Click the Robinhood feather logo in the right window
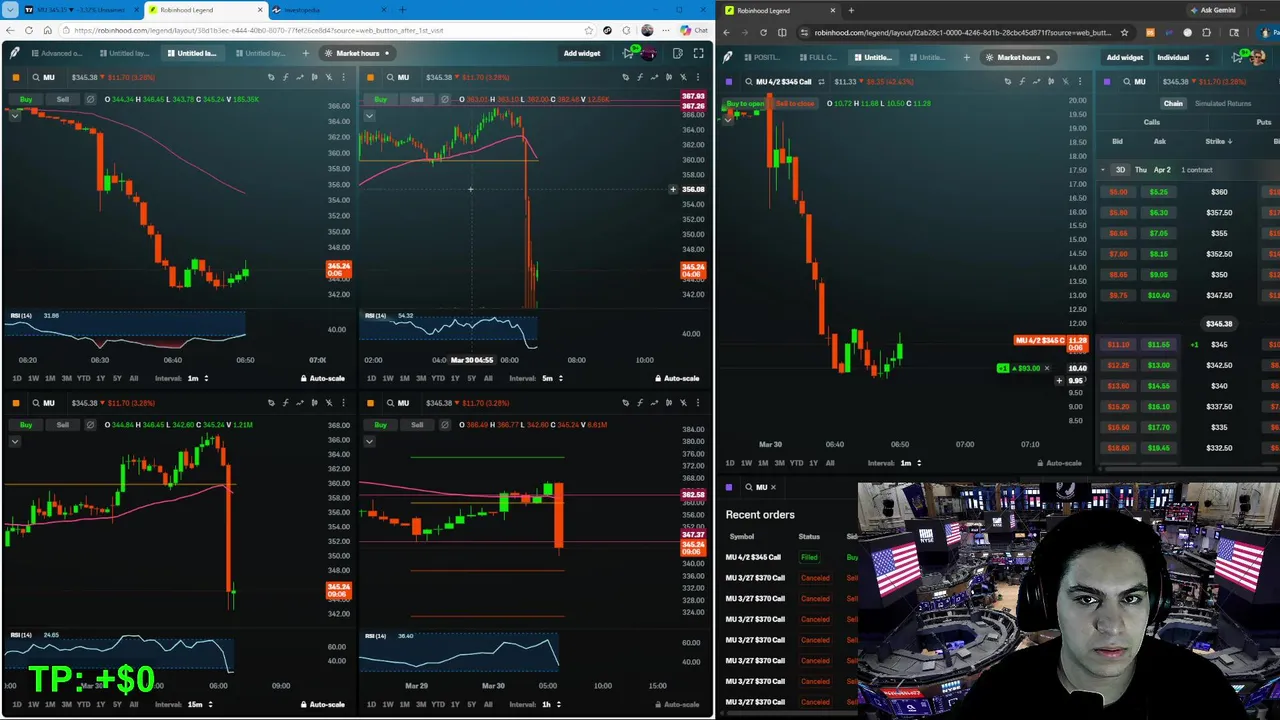Image resolution: width=1280 pixels, height=720 pixels. click(x=728, y=57)
